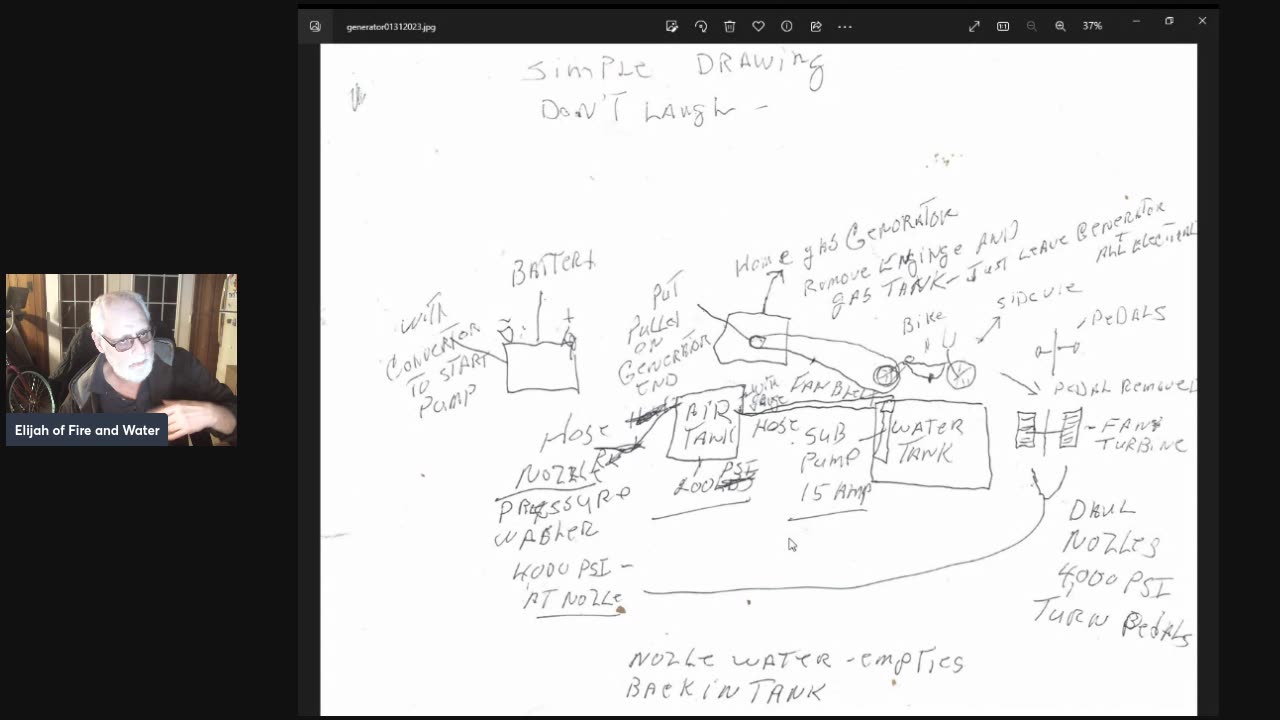Restore down the Photos window
The image size is (1280, 720).
(1169, 21)
